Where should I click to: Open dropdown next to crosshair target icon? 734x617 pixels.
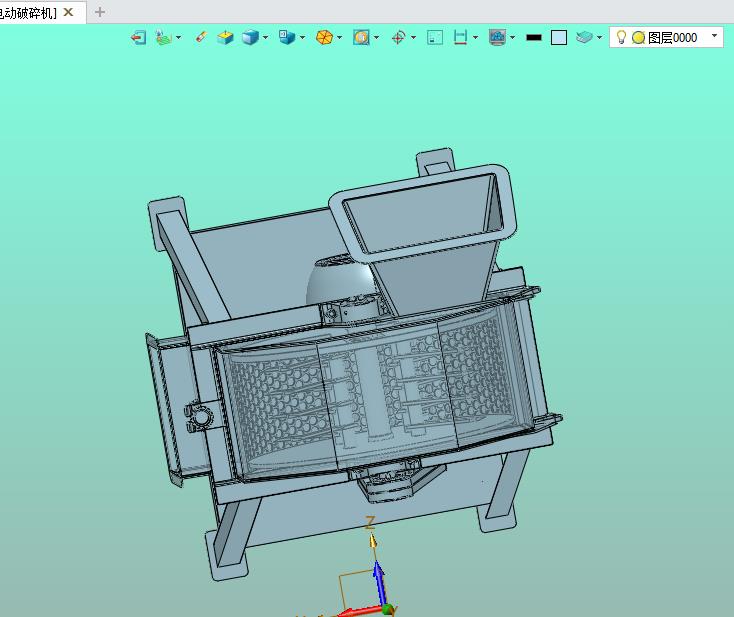(x=413, y=37)
